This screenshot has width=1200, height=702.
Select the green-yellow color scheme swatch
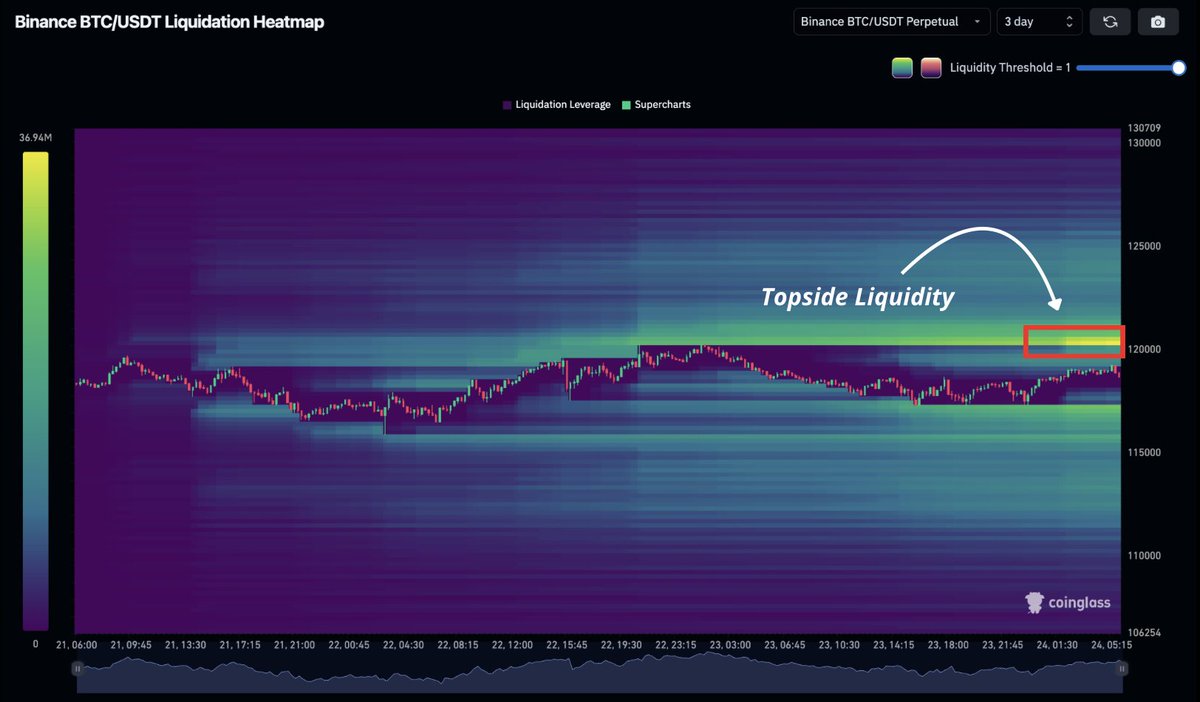click(902, 68)
